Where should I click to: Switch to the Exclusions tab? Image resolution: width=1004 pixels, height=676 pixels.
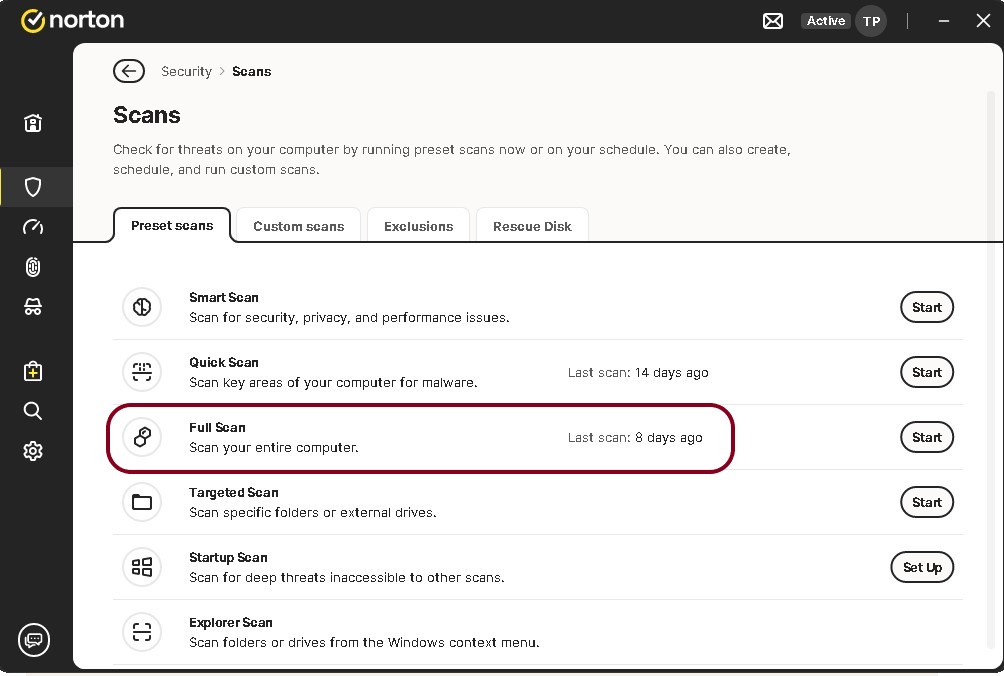point(418,226)
